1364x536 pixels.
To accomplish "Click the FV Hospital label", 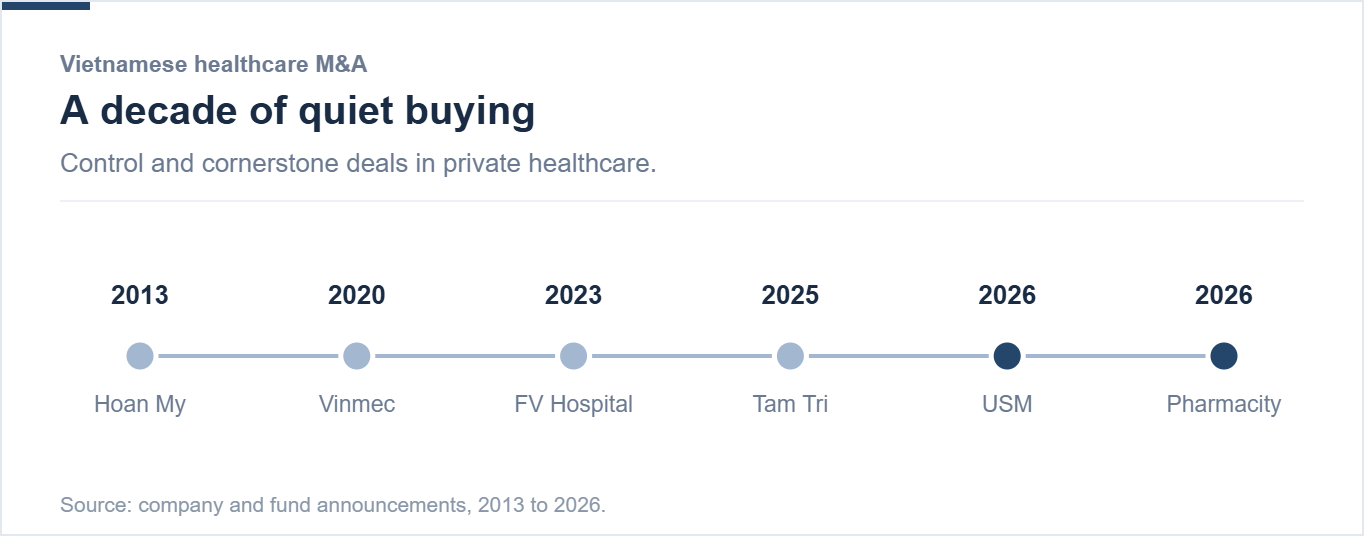I will click(573, 405).
